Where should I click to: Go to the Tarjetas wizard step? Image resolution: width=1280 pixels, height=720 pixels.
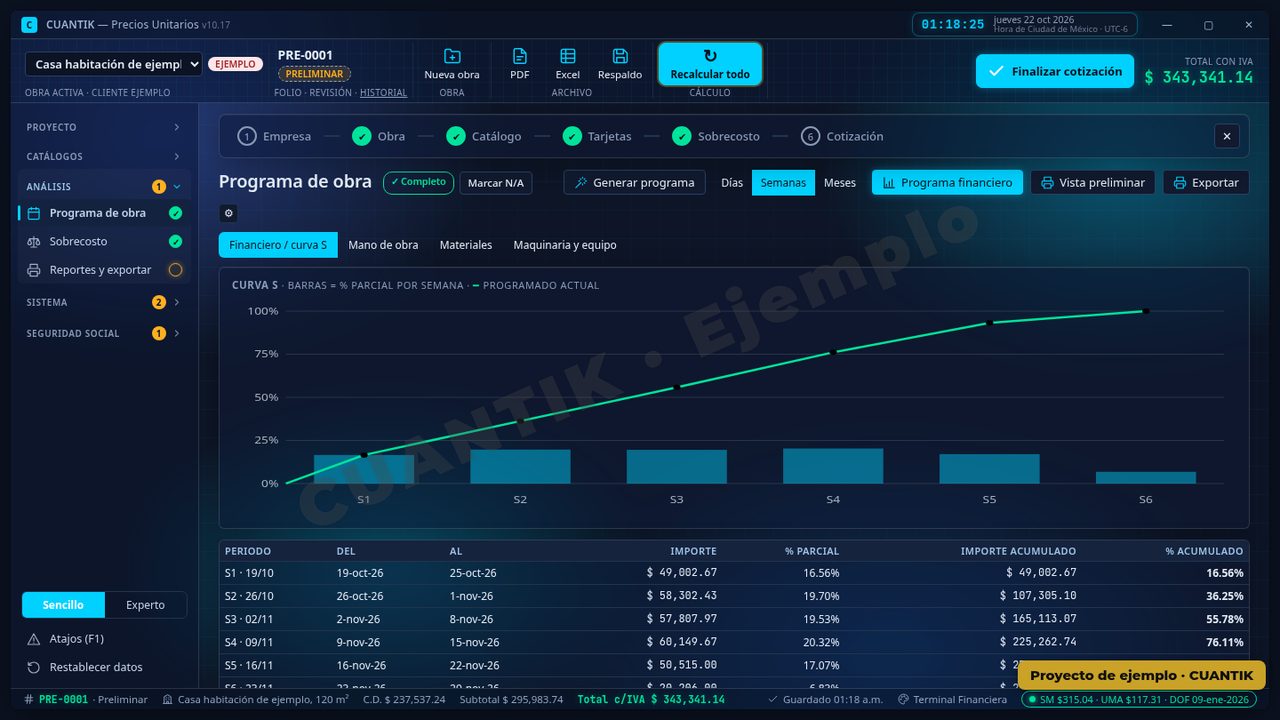(597, 136)
